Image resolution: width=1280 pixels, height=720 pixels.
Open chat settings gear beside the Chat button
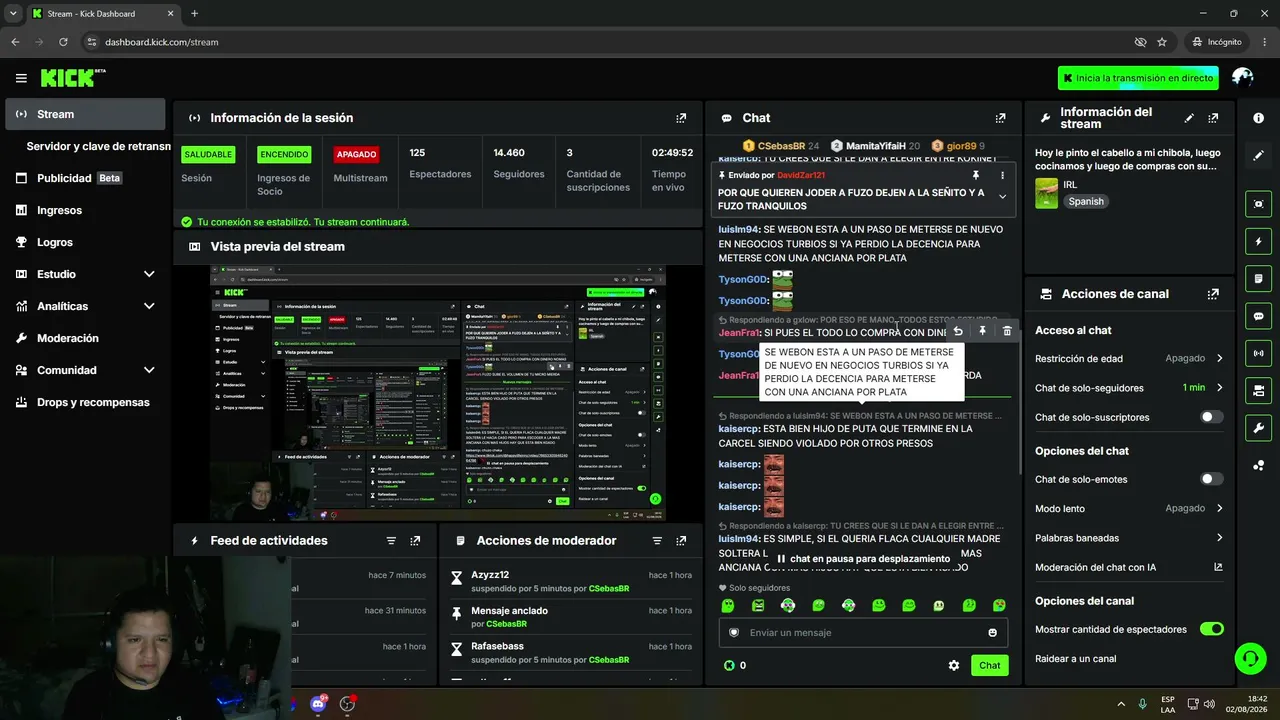(x=954, y=665)
